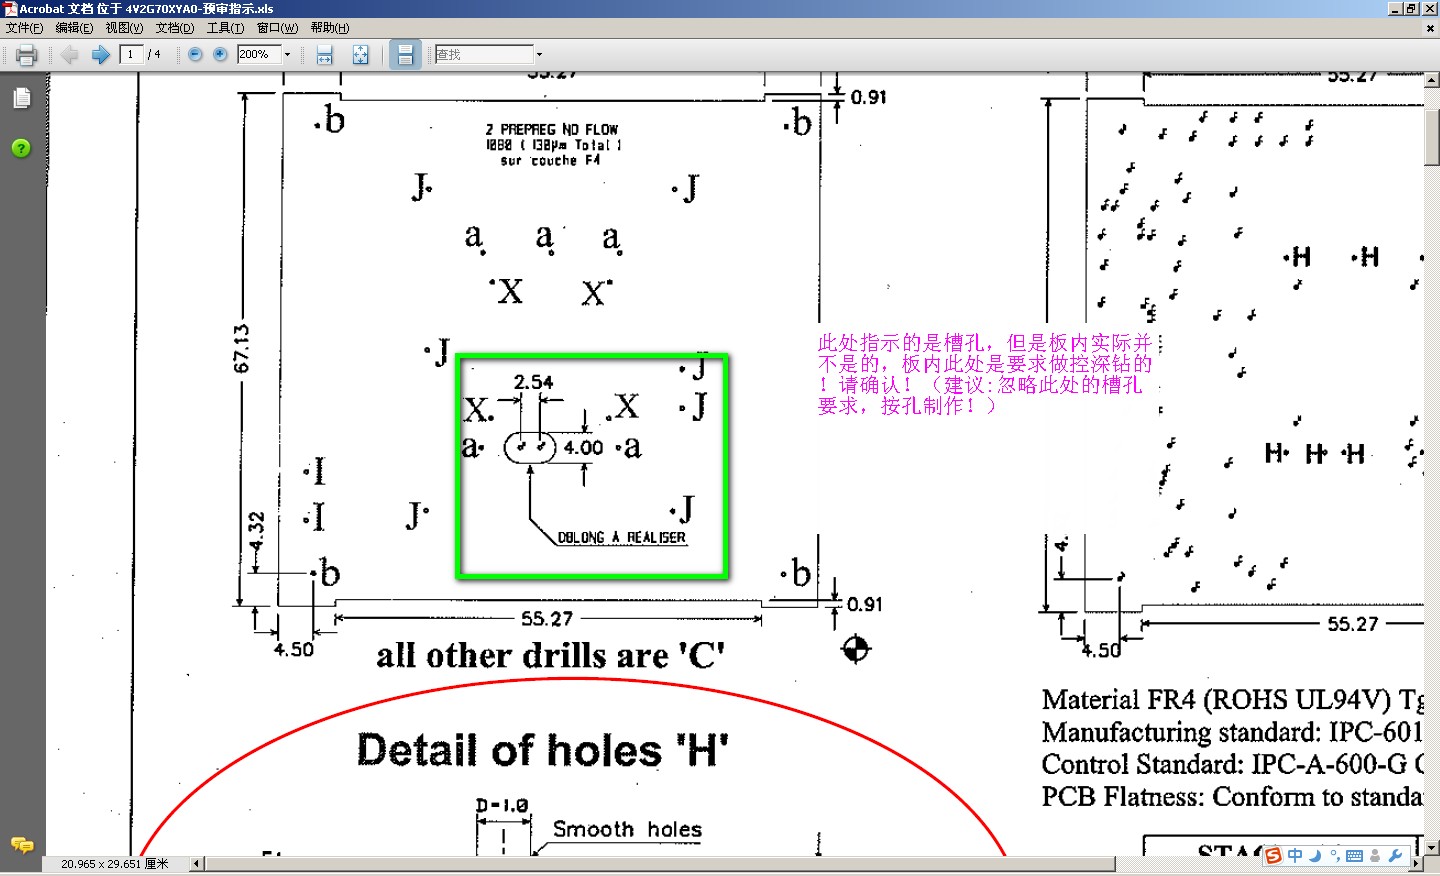Image resolution: width=1440 pixels, height=876 pixels.
Task: Click the 4.00 slot dimension value
Action: (583, 448)
